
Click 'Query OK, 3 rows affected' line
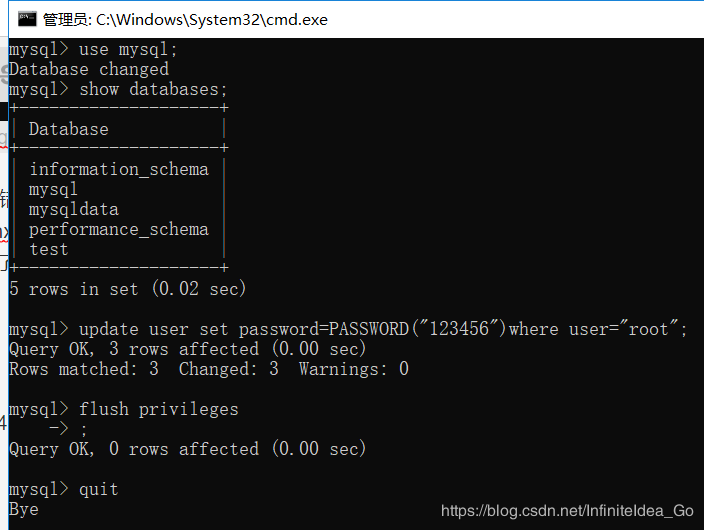[x=188, y=349]
